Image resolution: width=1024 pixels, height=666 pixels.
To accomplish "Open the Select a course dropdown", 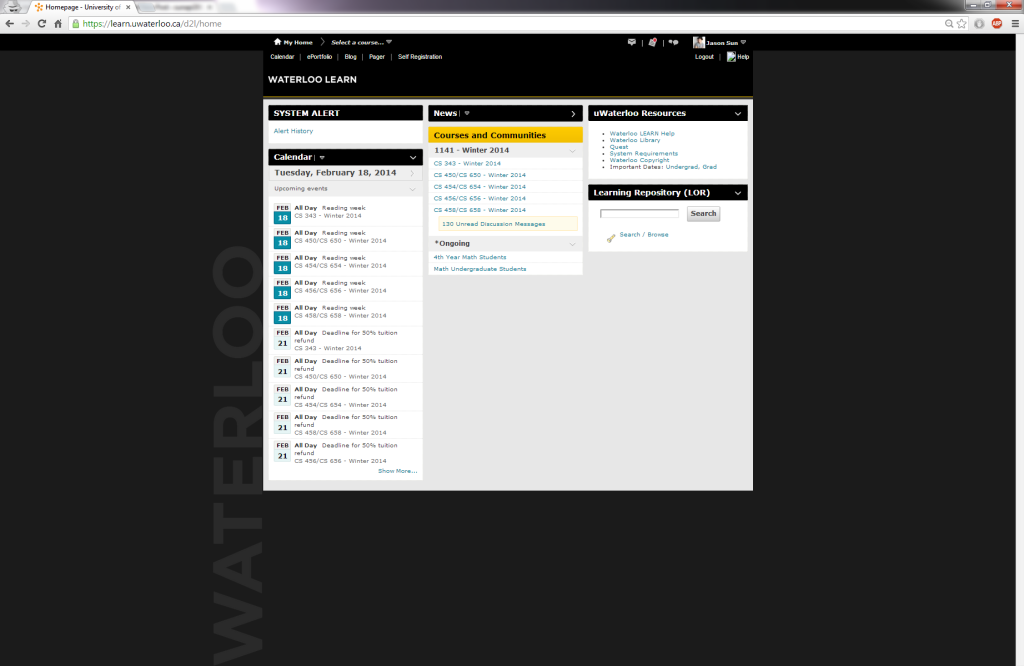I will tap(362, 42).
